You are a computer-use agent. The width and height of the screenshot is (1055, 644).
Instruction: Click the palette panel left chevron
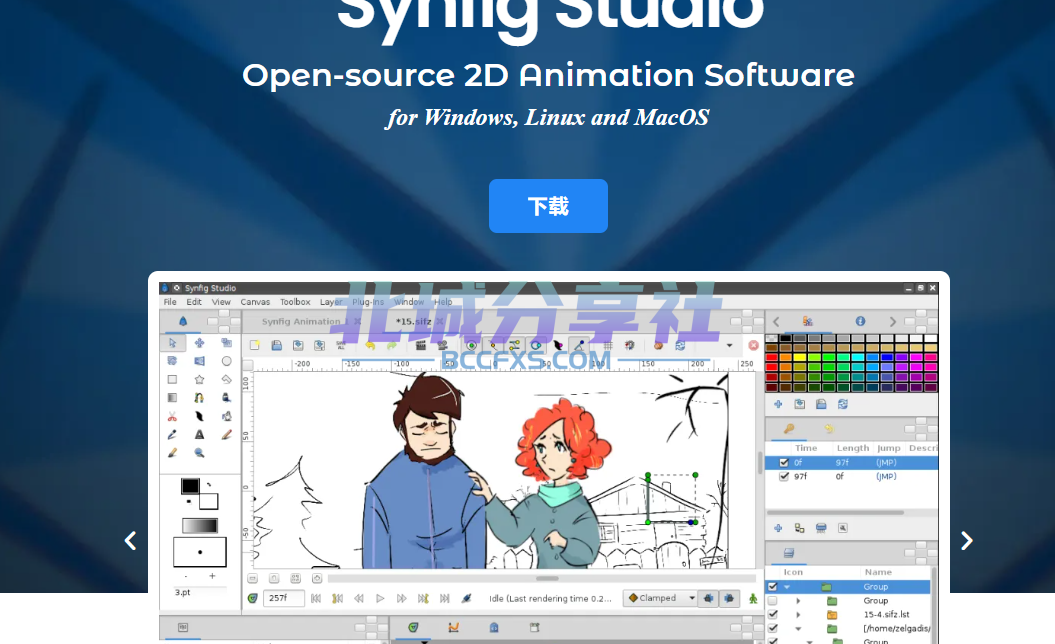pos(776,322)
